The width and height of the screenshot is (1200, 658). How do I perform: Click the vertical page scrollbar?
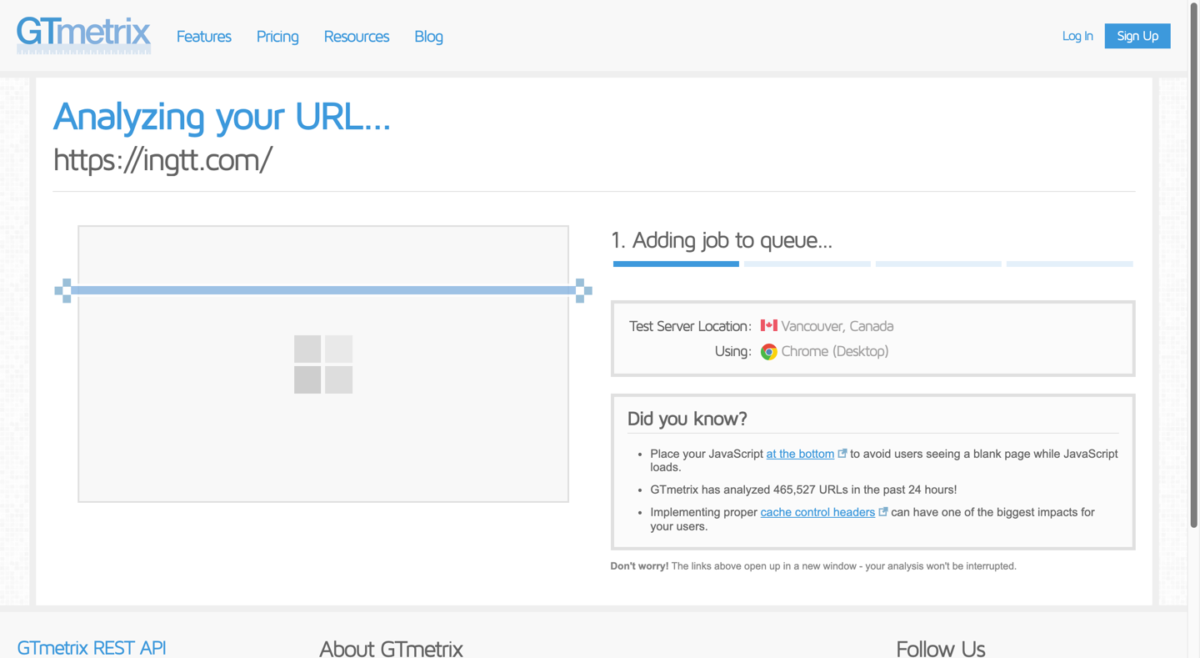(1193, 264)
